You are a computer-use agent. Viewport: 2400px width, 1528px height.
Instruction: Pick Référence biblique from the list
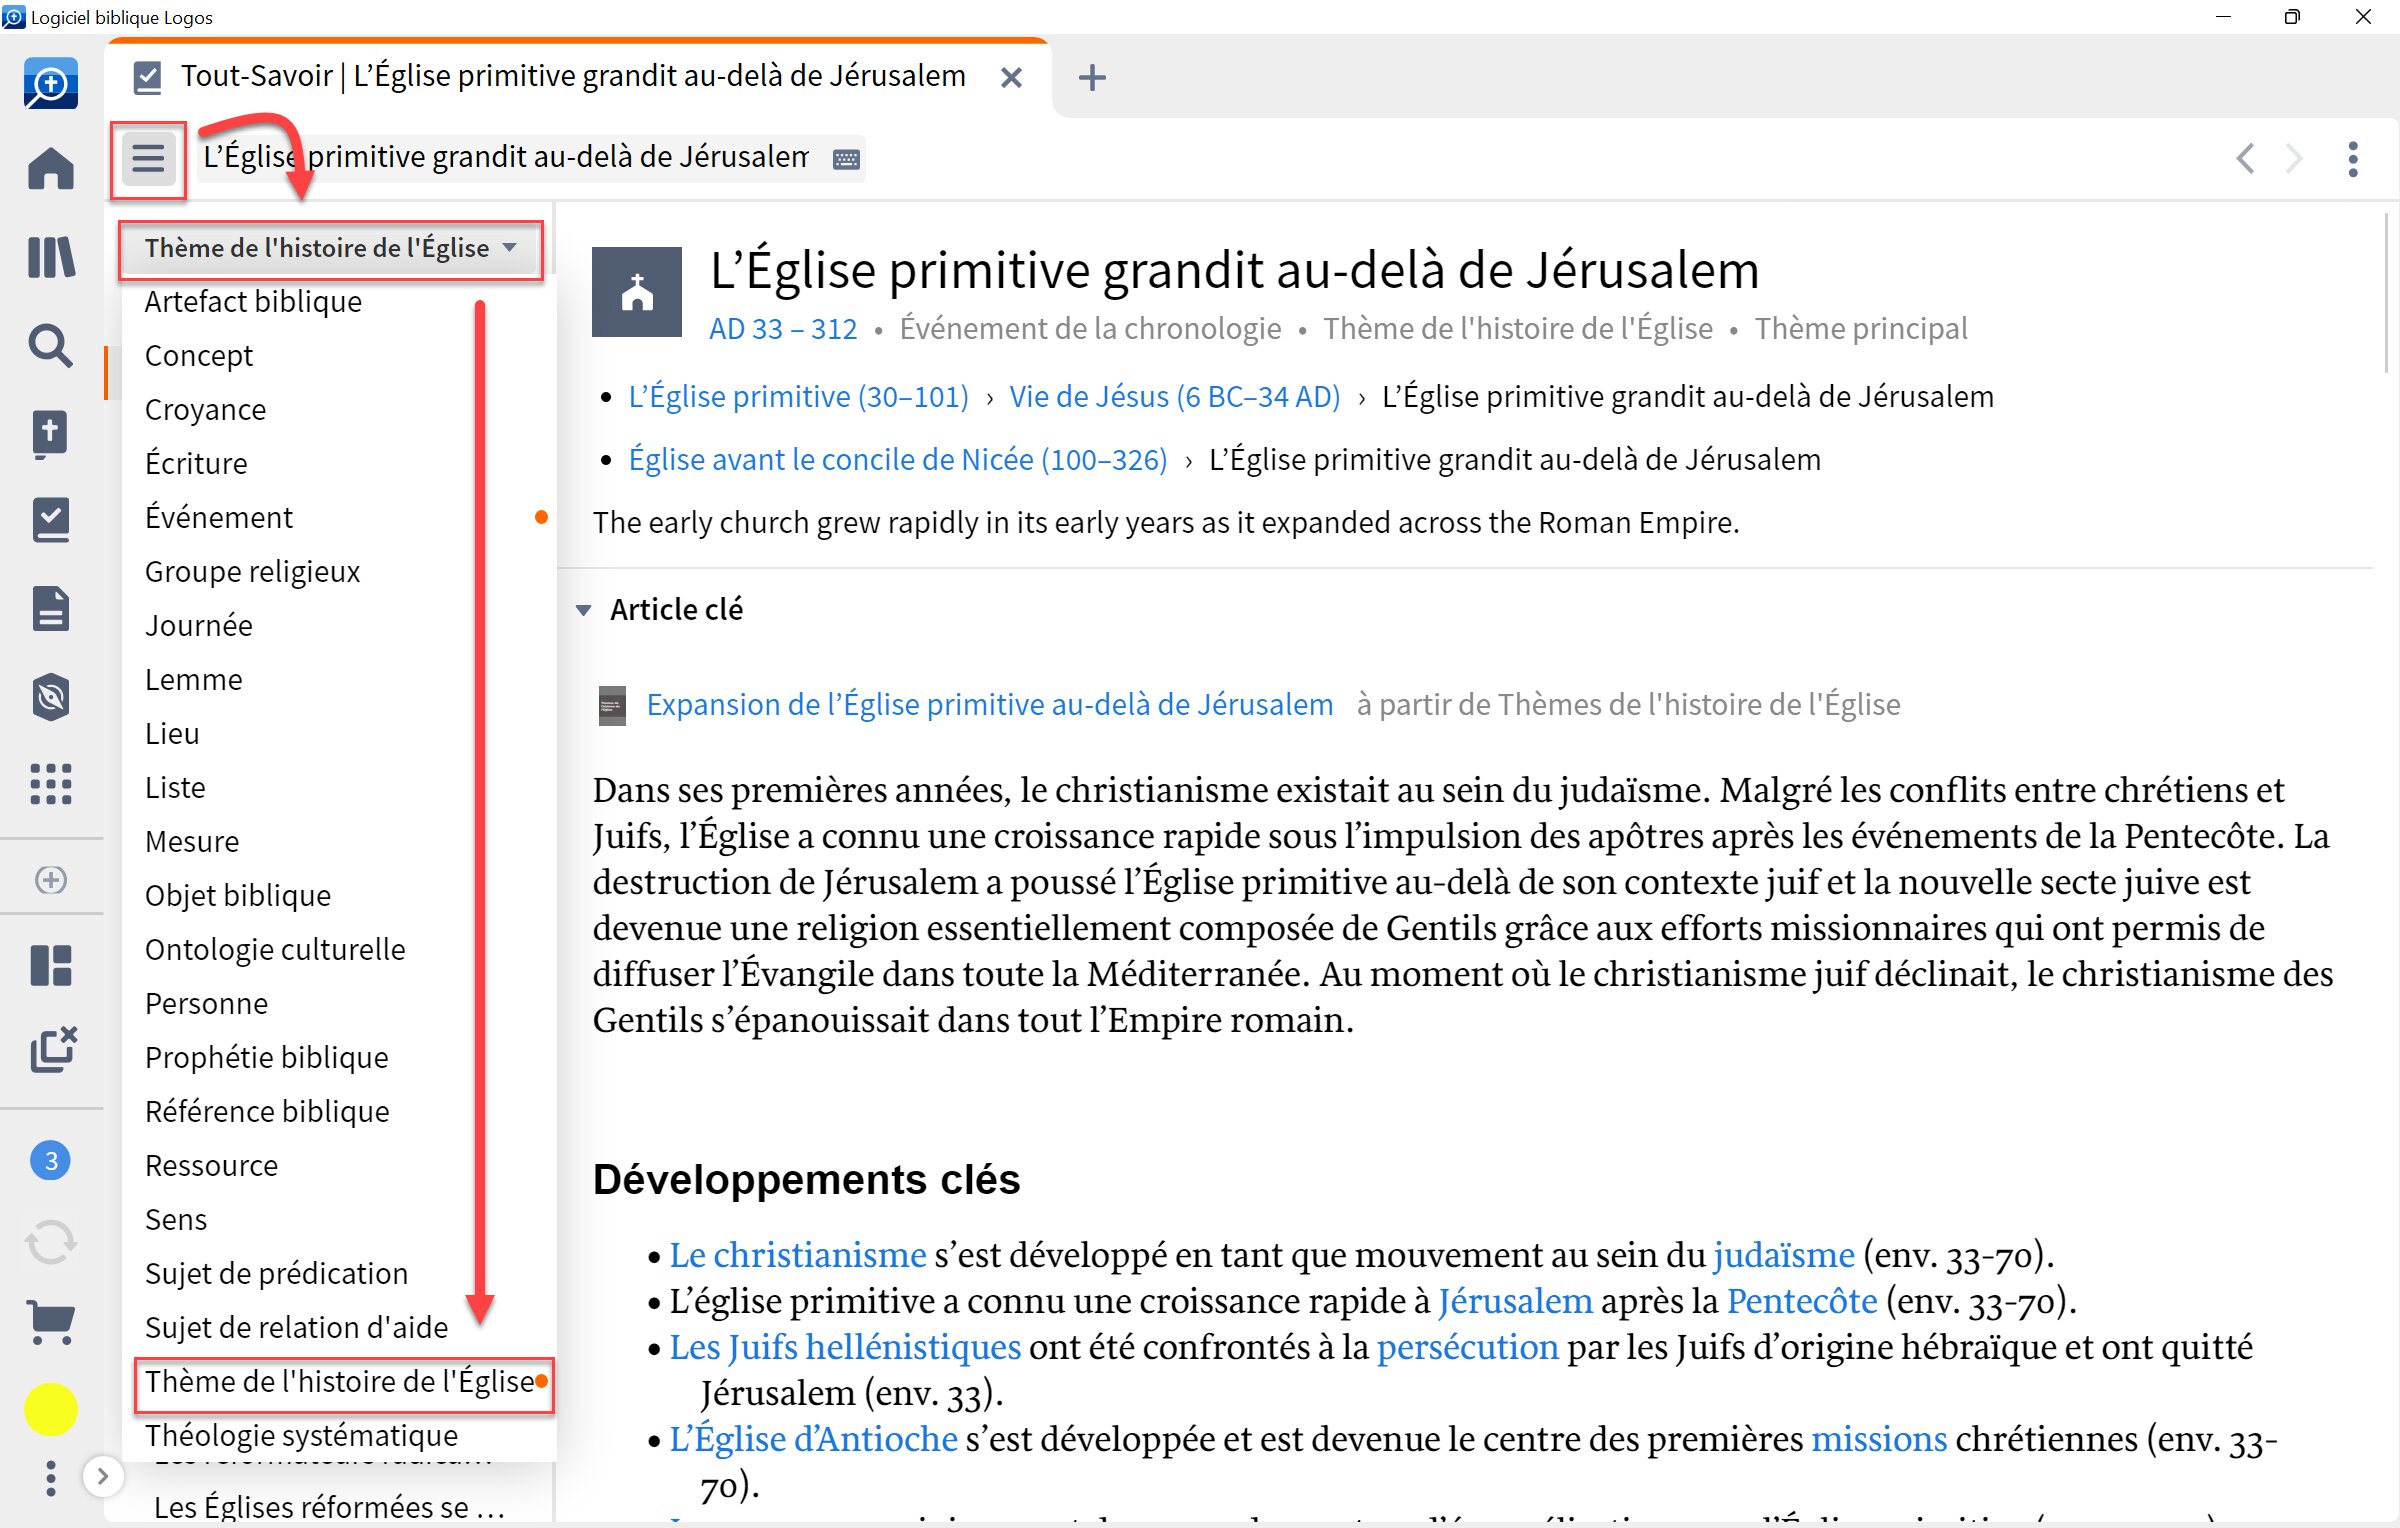(x=267, y=1111)
